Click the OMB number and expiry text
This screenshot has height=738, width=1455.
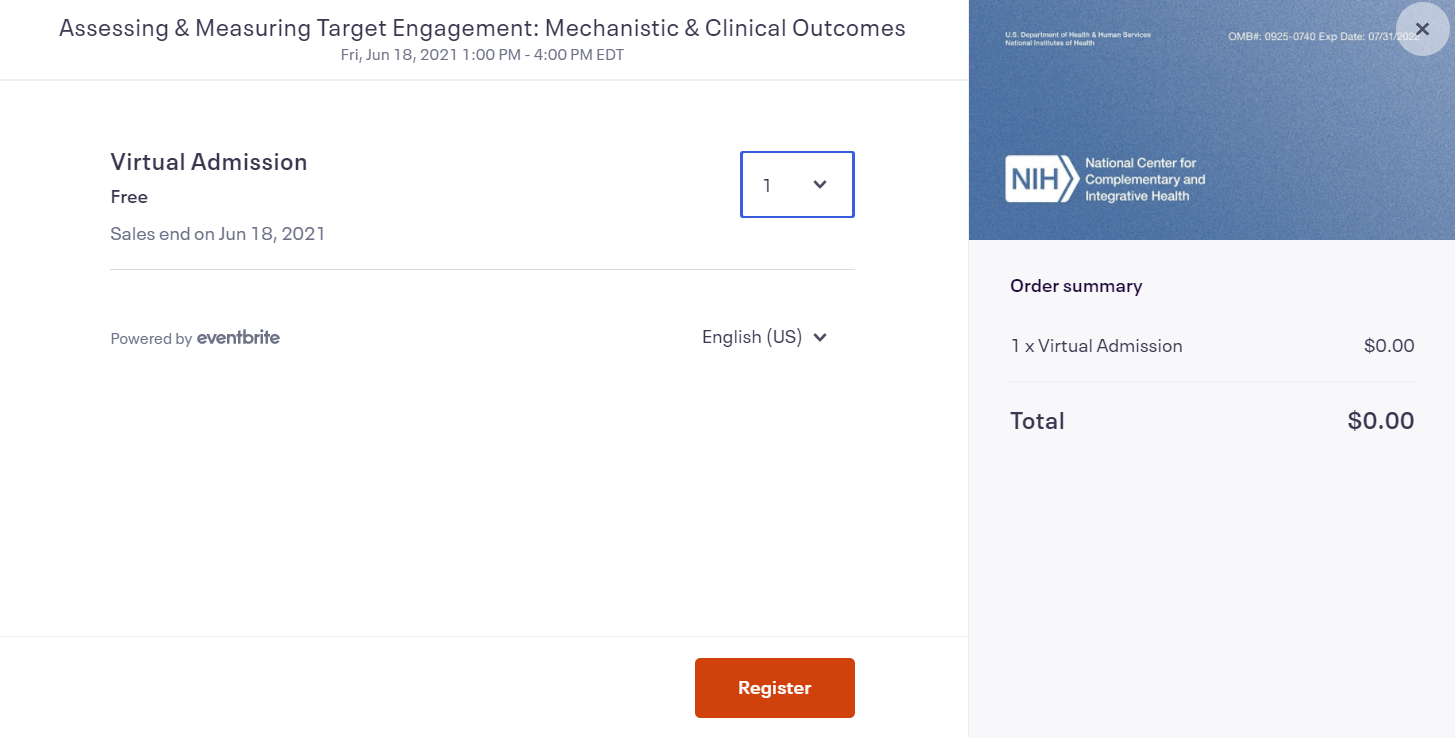(1310, 37)
